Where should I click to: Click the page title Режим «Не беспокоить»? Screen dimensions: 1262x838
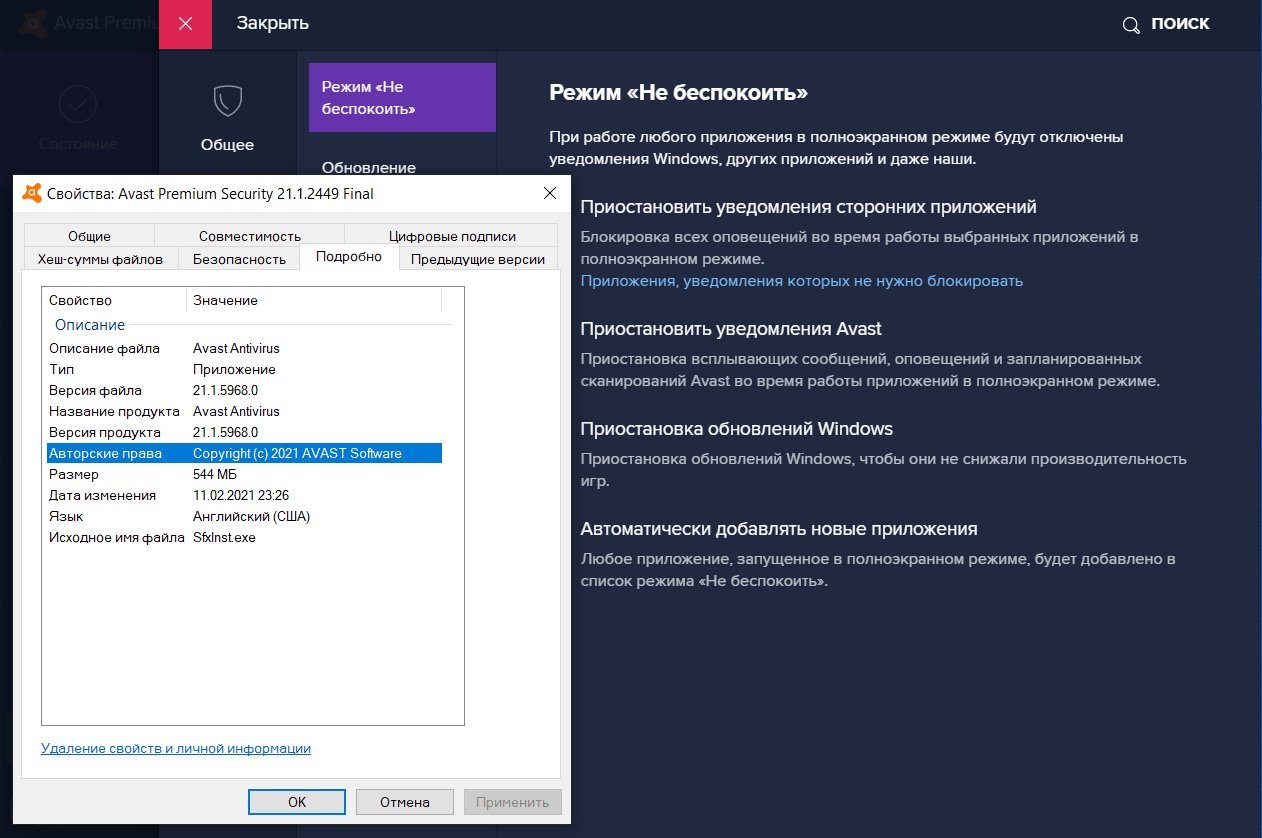[678, 93]
